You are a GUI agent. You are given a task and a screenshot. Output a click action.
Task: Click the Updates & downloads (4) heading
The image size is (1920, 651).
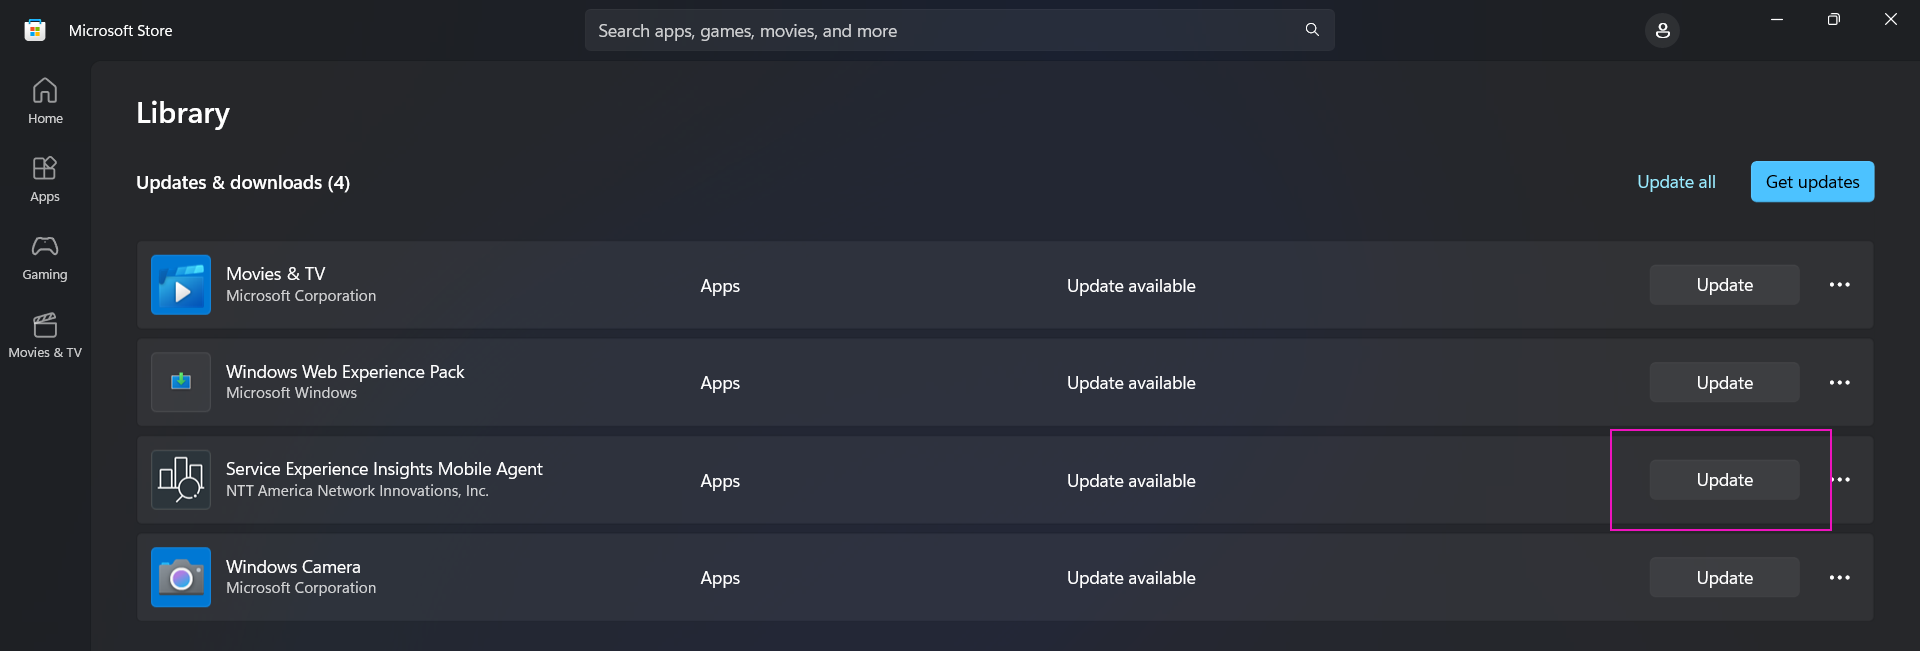[x=243, y=182]
